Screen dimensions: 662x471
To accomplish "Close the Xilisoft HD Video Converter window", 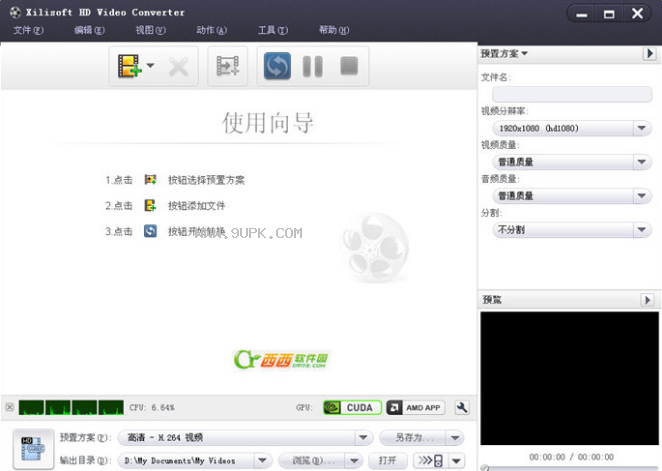I will pyautogui.click(x=637, y=14).
